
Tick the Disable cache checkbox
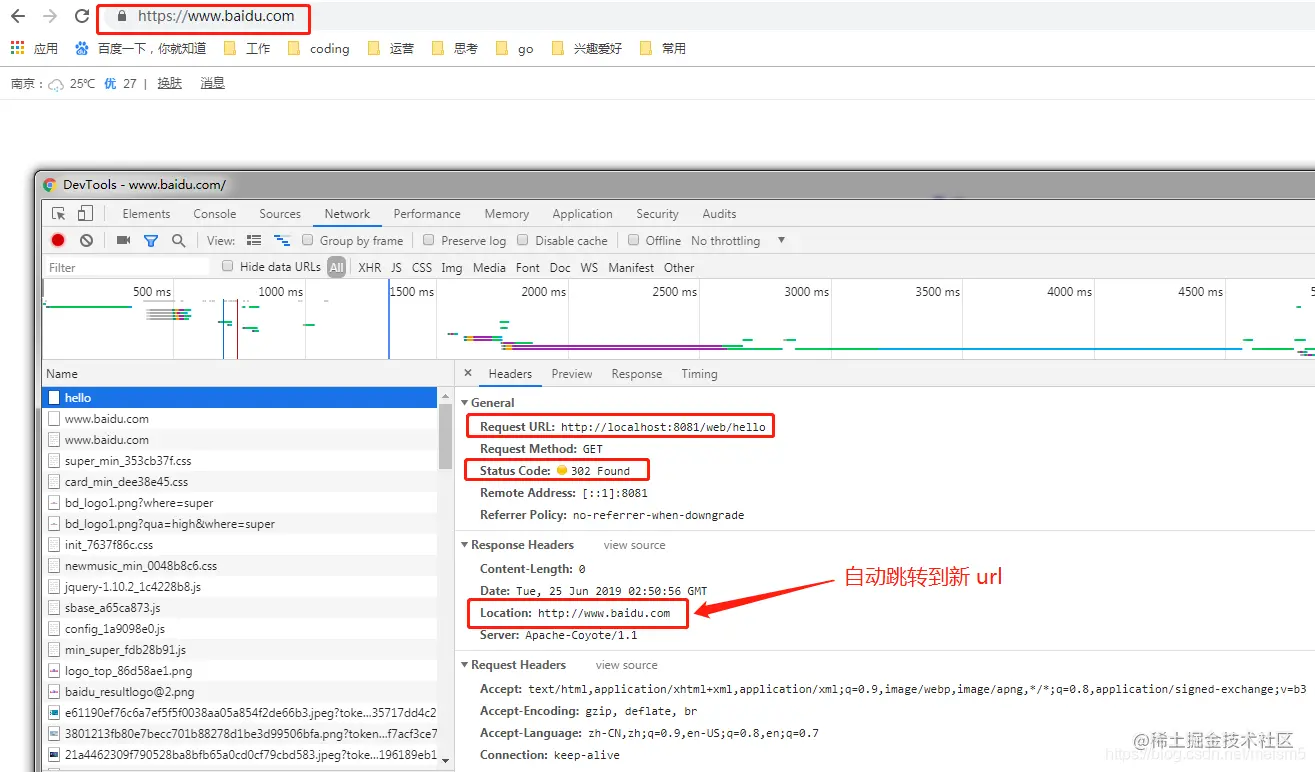click(523, 240)
